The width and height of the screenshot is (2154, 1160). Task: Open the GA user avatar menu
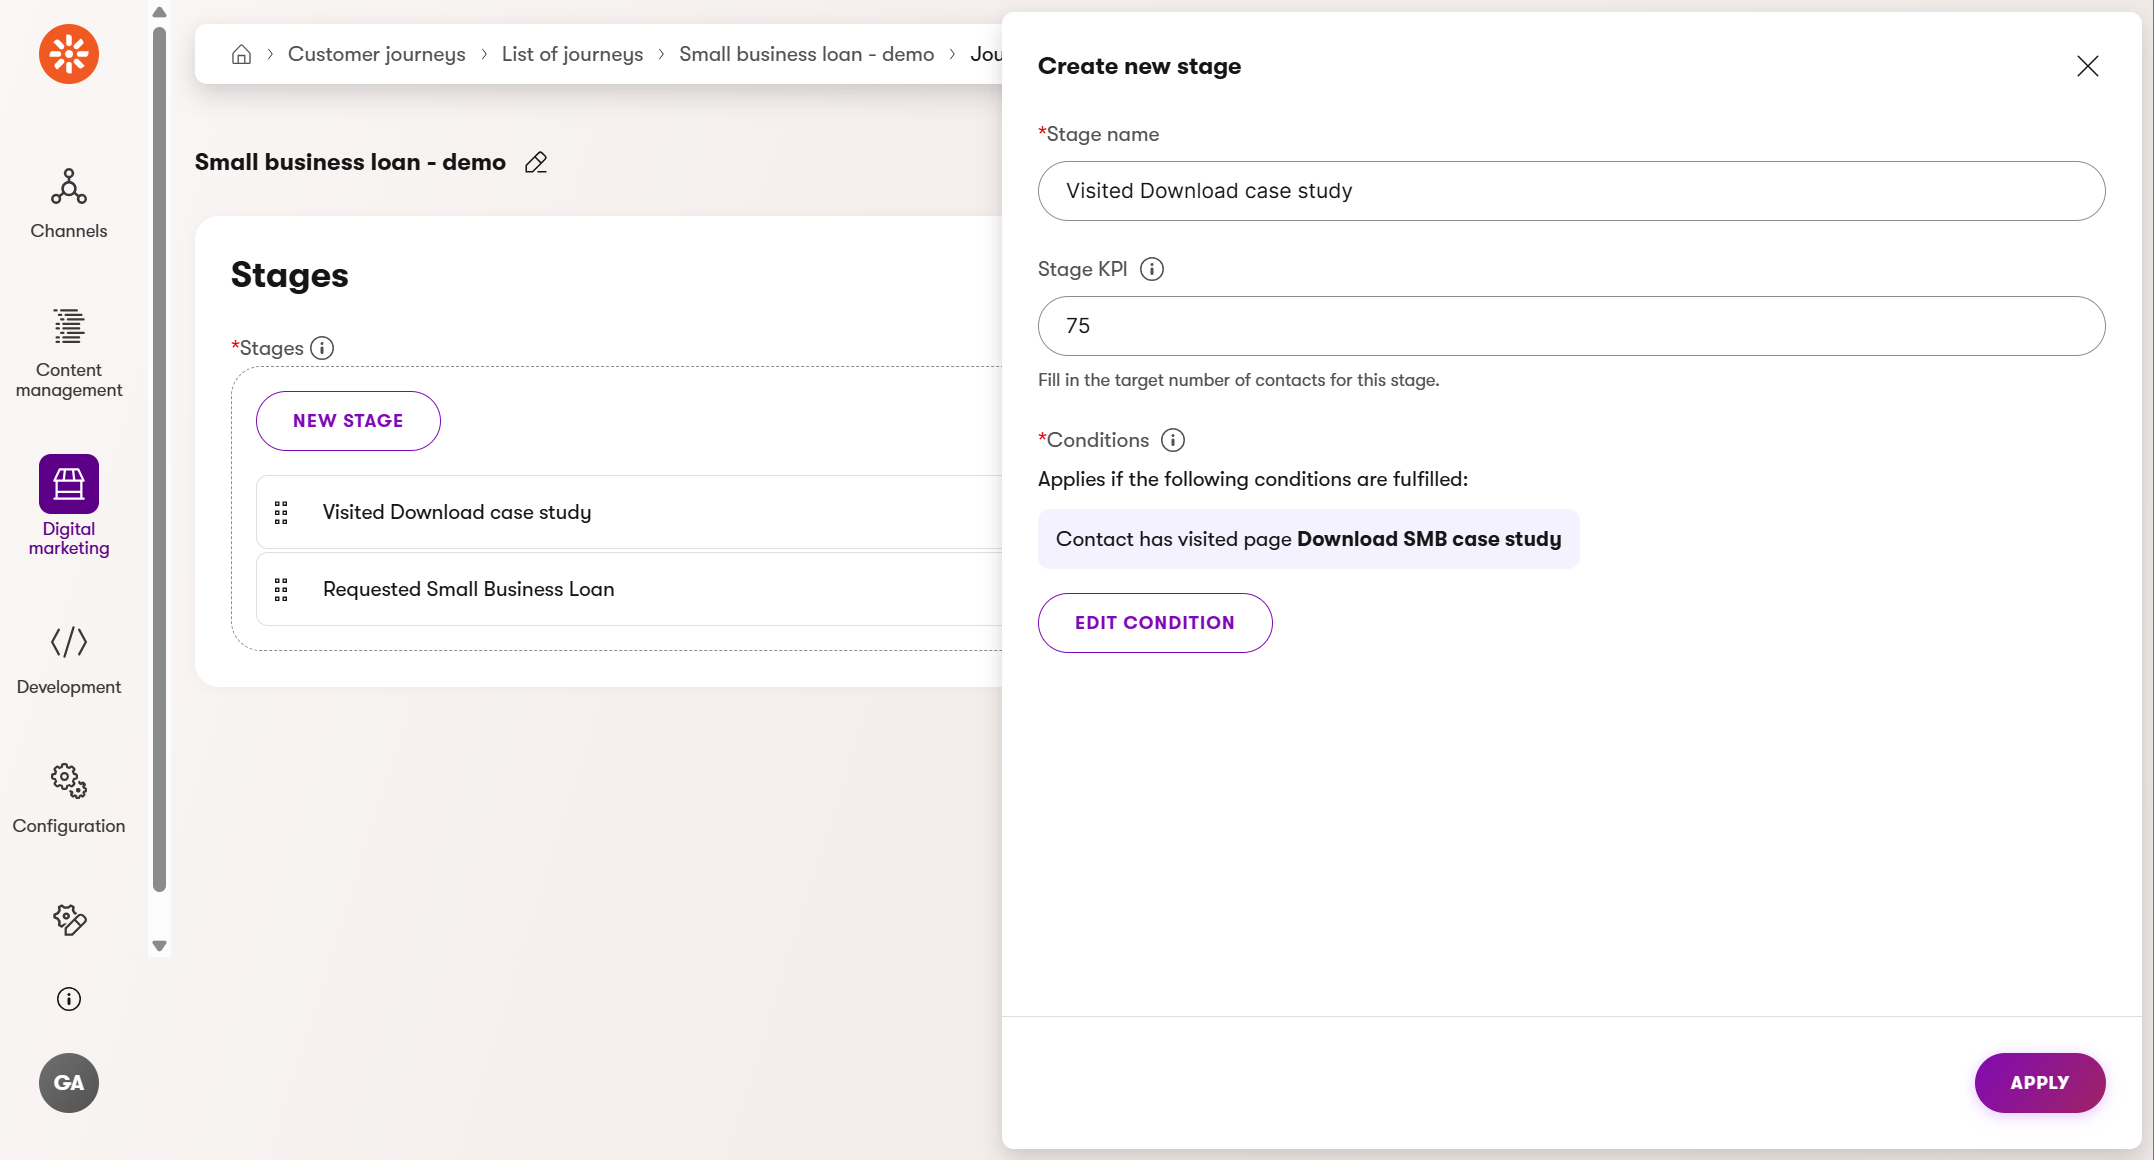pyautogui.click(x=68, y=1082)
